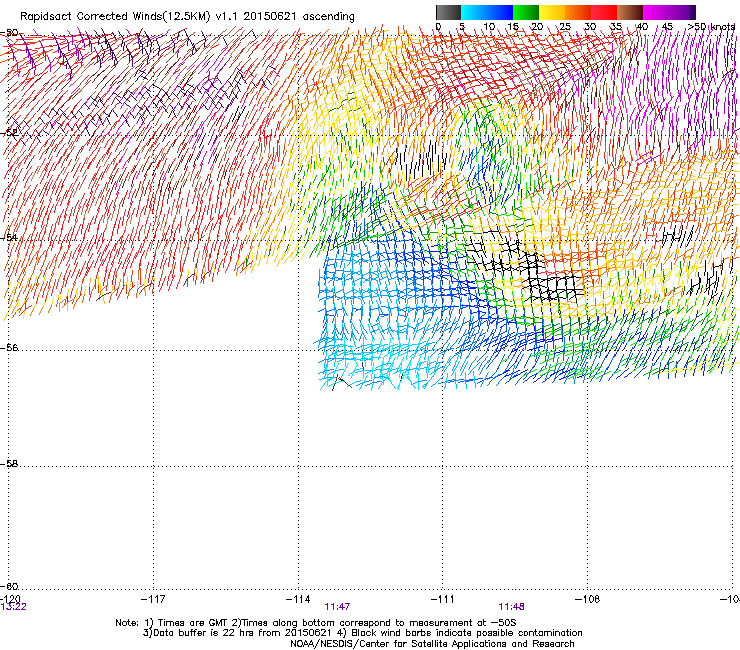Viewport: 740px width, 650px height.
Task: Click the legend tick label '45'
Action: click(667, 26)
